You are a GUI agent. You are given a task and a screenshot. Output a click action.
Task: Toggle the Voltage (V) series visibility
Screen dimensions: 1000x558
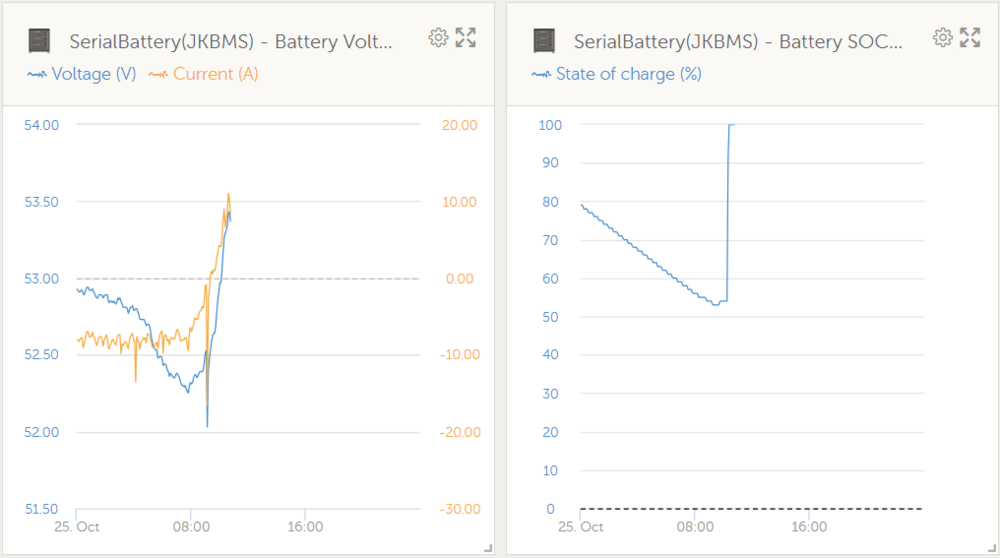coord(94,74)
